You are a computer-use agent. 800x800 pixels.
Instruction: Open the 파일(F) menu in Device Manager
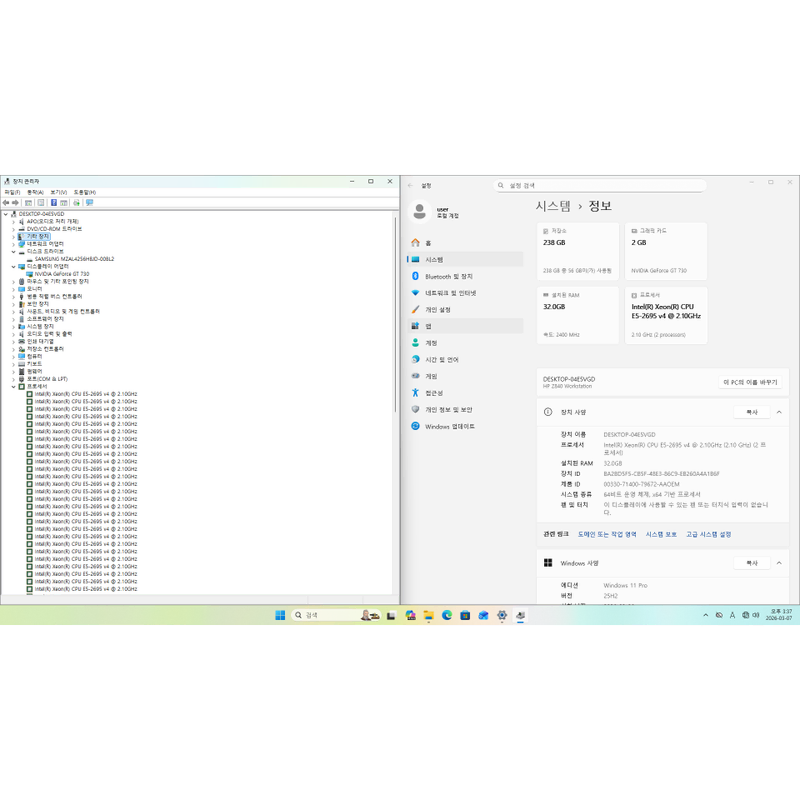pyautogui.click(x=12, y=192)
